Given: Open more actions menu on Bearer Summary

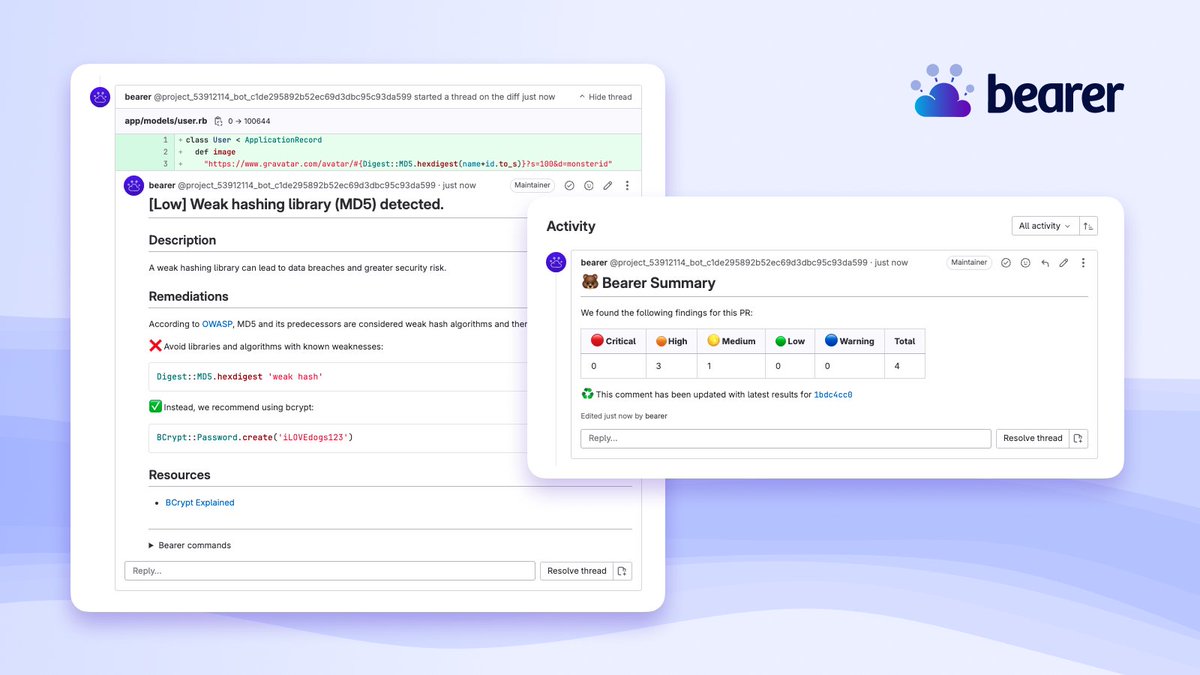Looking at the screenshot, I should pyautogui.click(x=1084, y=262).
